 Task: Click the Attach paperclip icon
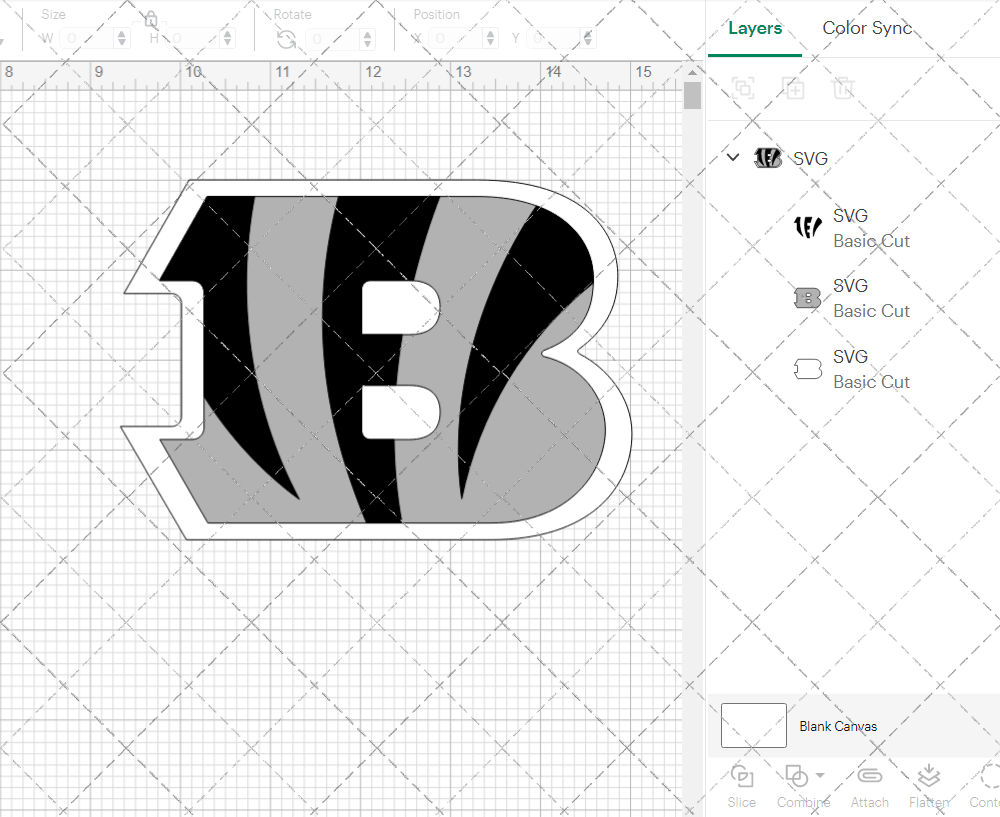870,777
